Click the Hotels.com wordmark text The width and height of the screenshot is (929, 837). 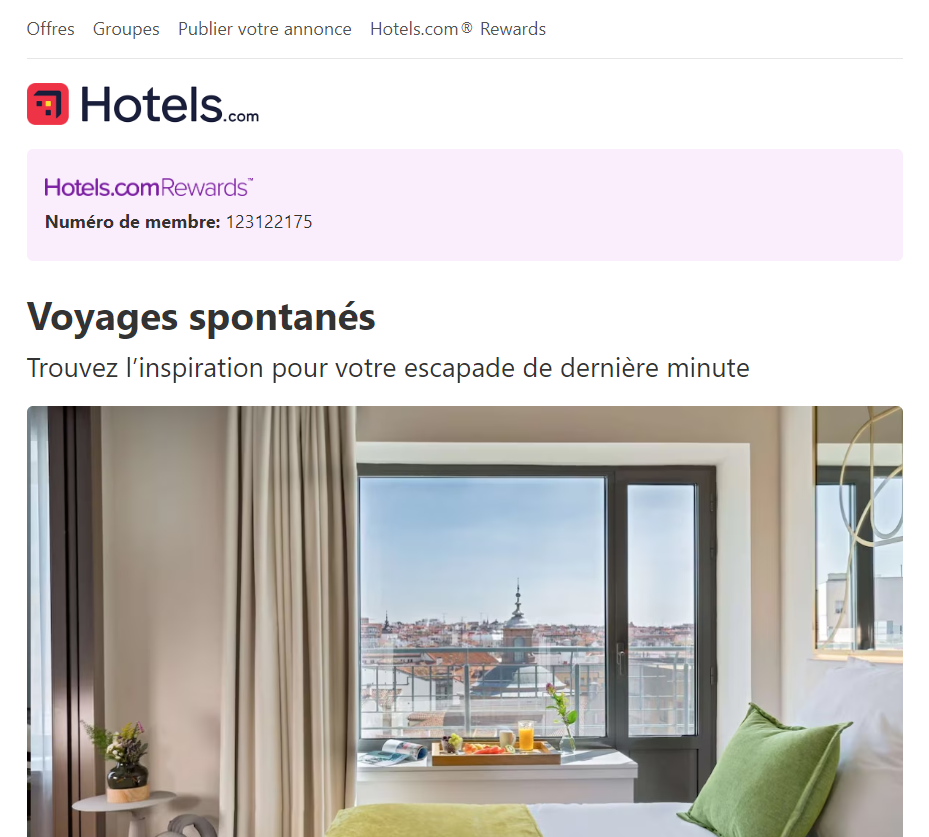click(169, 104)
